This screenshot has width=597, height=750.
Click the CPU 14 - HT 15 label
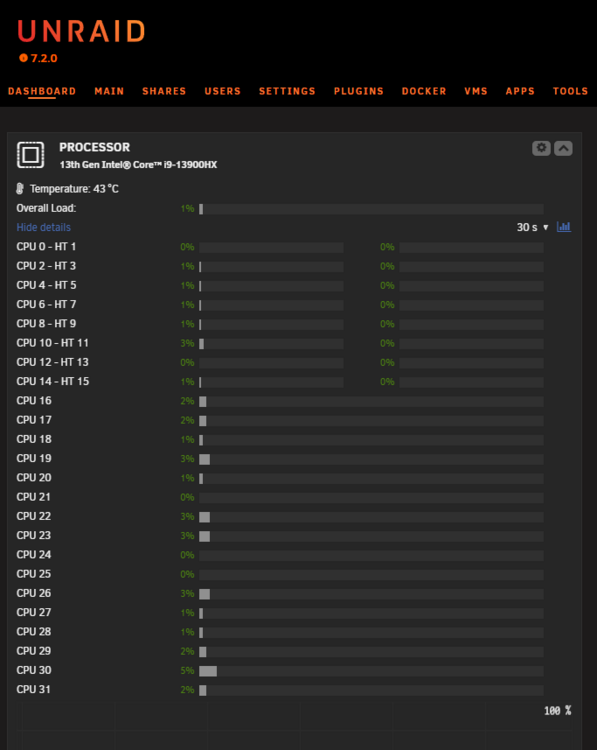click(53, 381)
